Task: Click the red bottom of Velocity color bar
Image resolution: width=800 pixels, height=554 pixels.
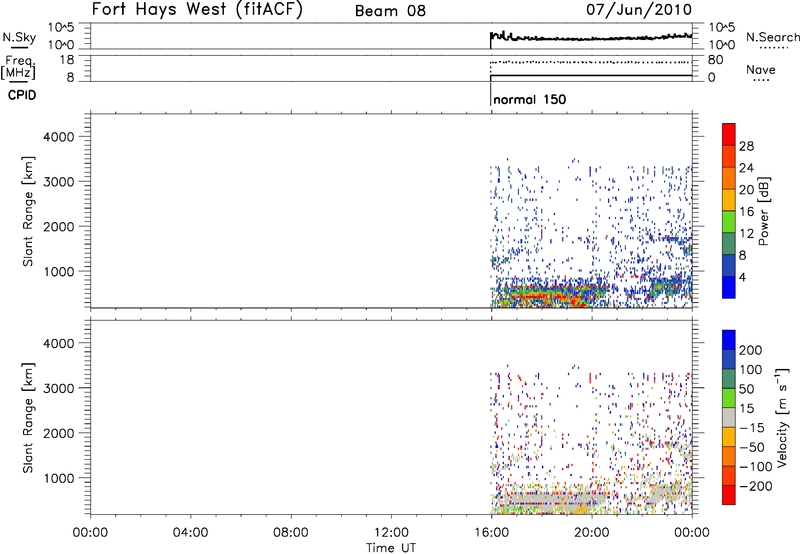Action: click(729, 495)
